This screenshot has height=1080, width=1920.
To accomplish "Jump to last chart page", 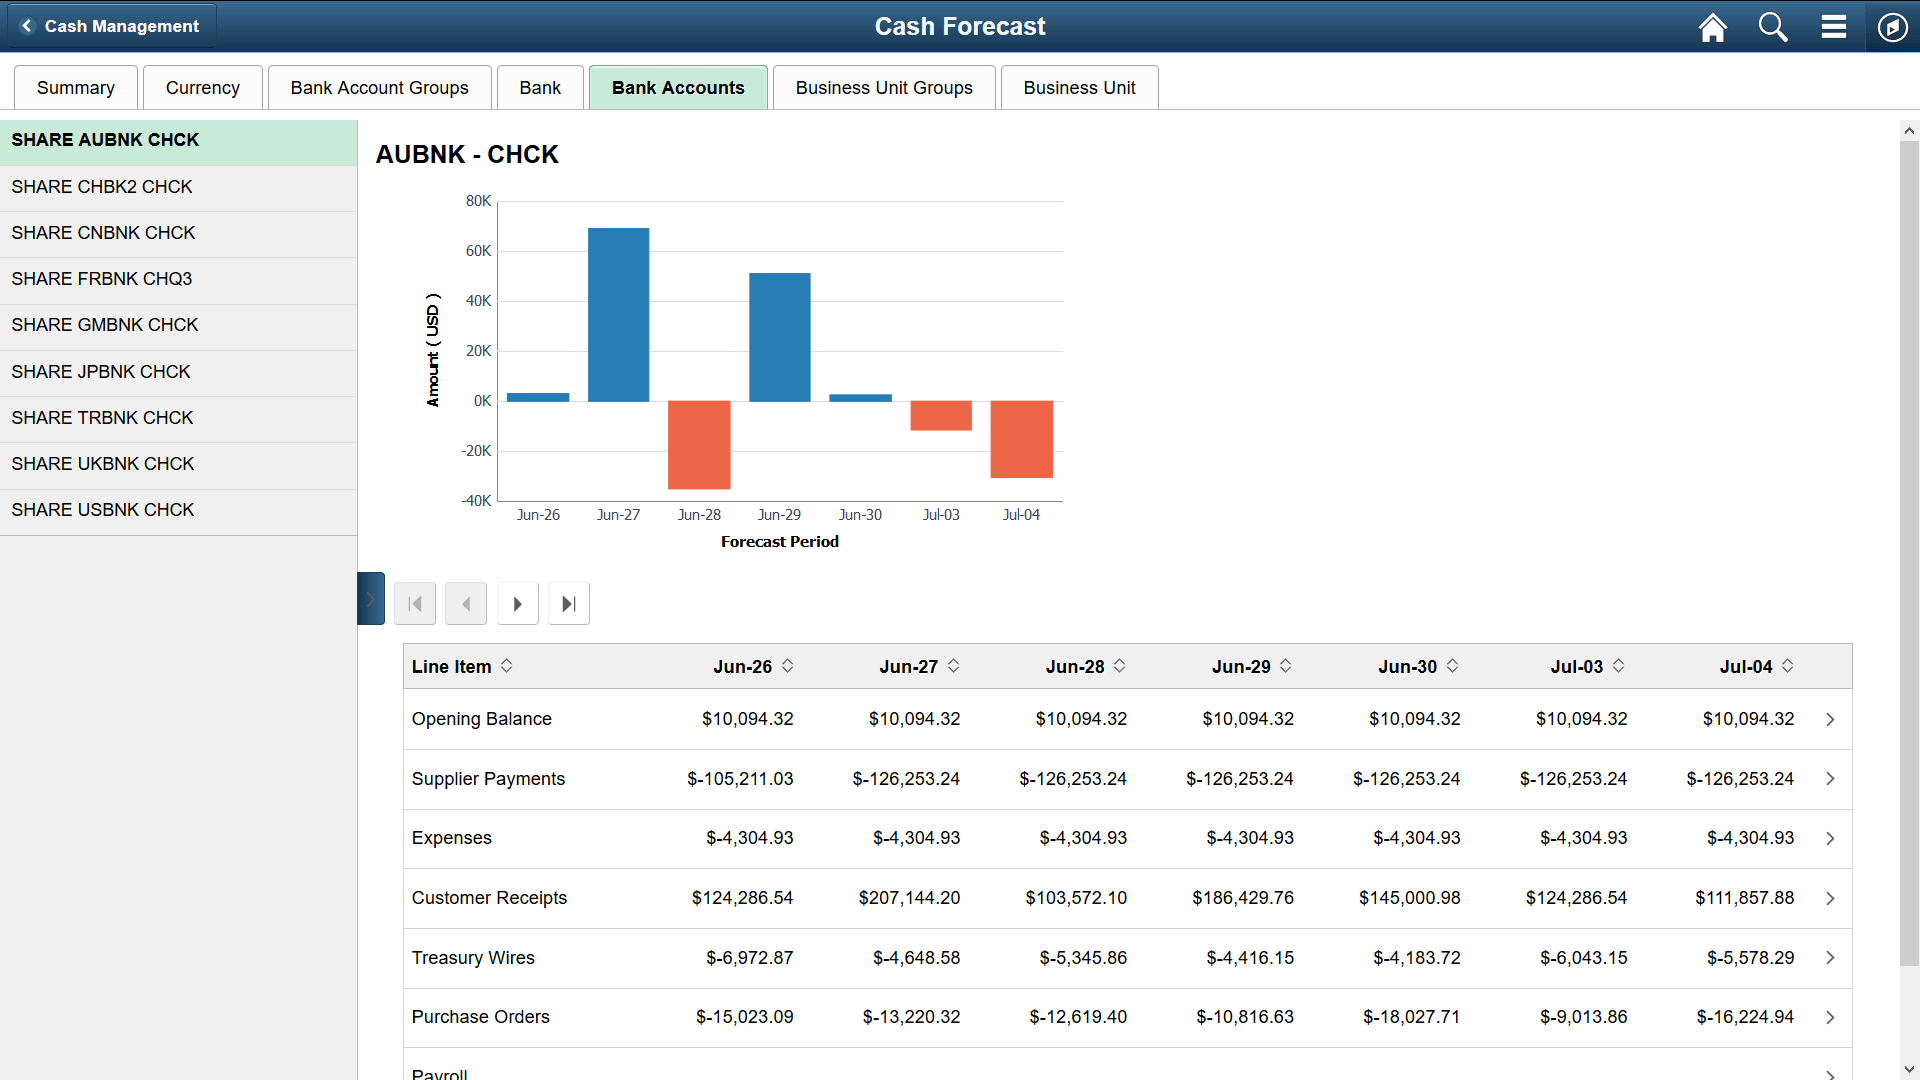I will click(568, 603).
